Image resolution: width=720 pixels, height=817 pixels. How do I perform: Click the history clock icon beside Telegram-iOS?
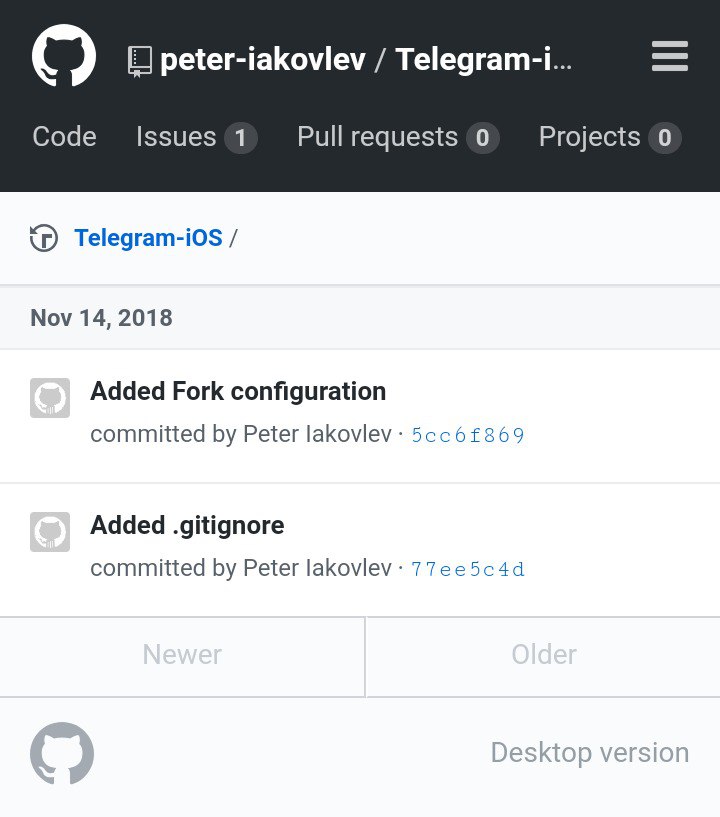pyautogui.click(x=44, y=238)
